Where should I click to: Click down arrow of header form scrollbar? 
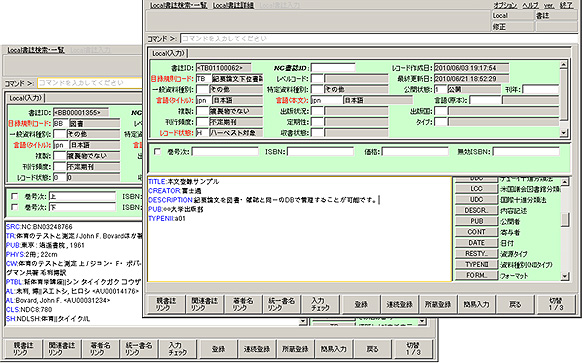pyautogui.click(x=563, y=133)
